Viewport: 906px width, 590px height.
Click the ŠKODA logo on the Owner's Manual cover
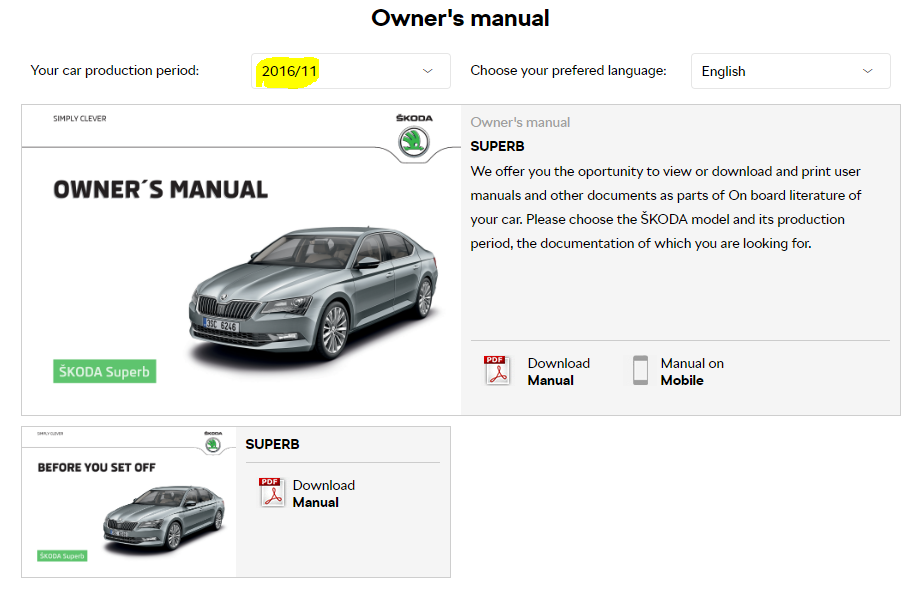414,136
